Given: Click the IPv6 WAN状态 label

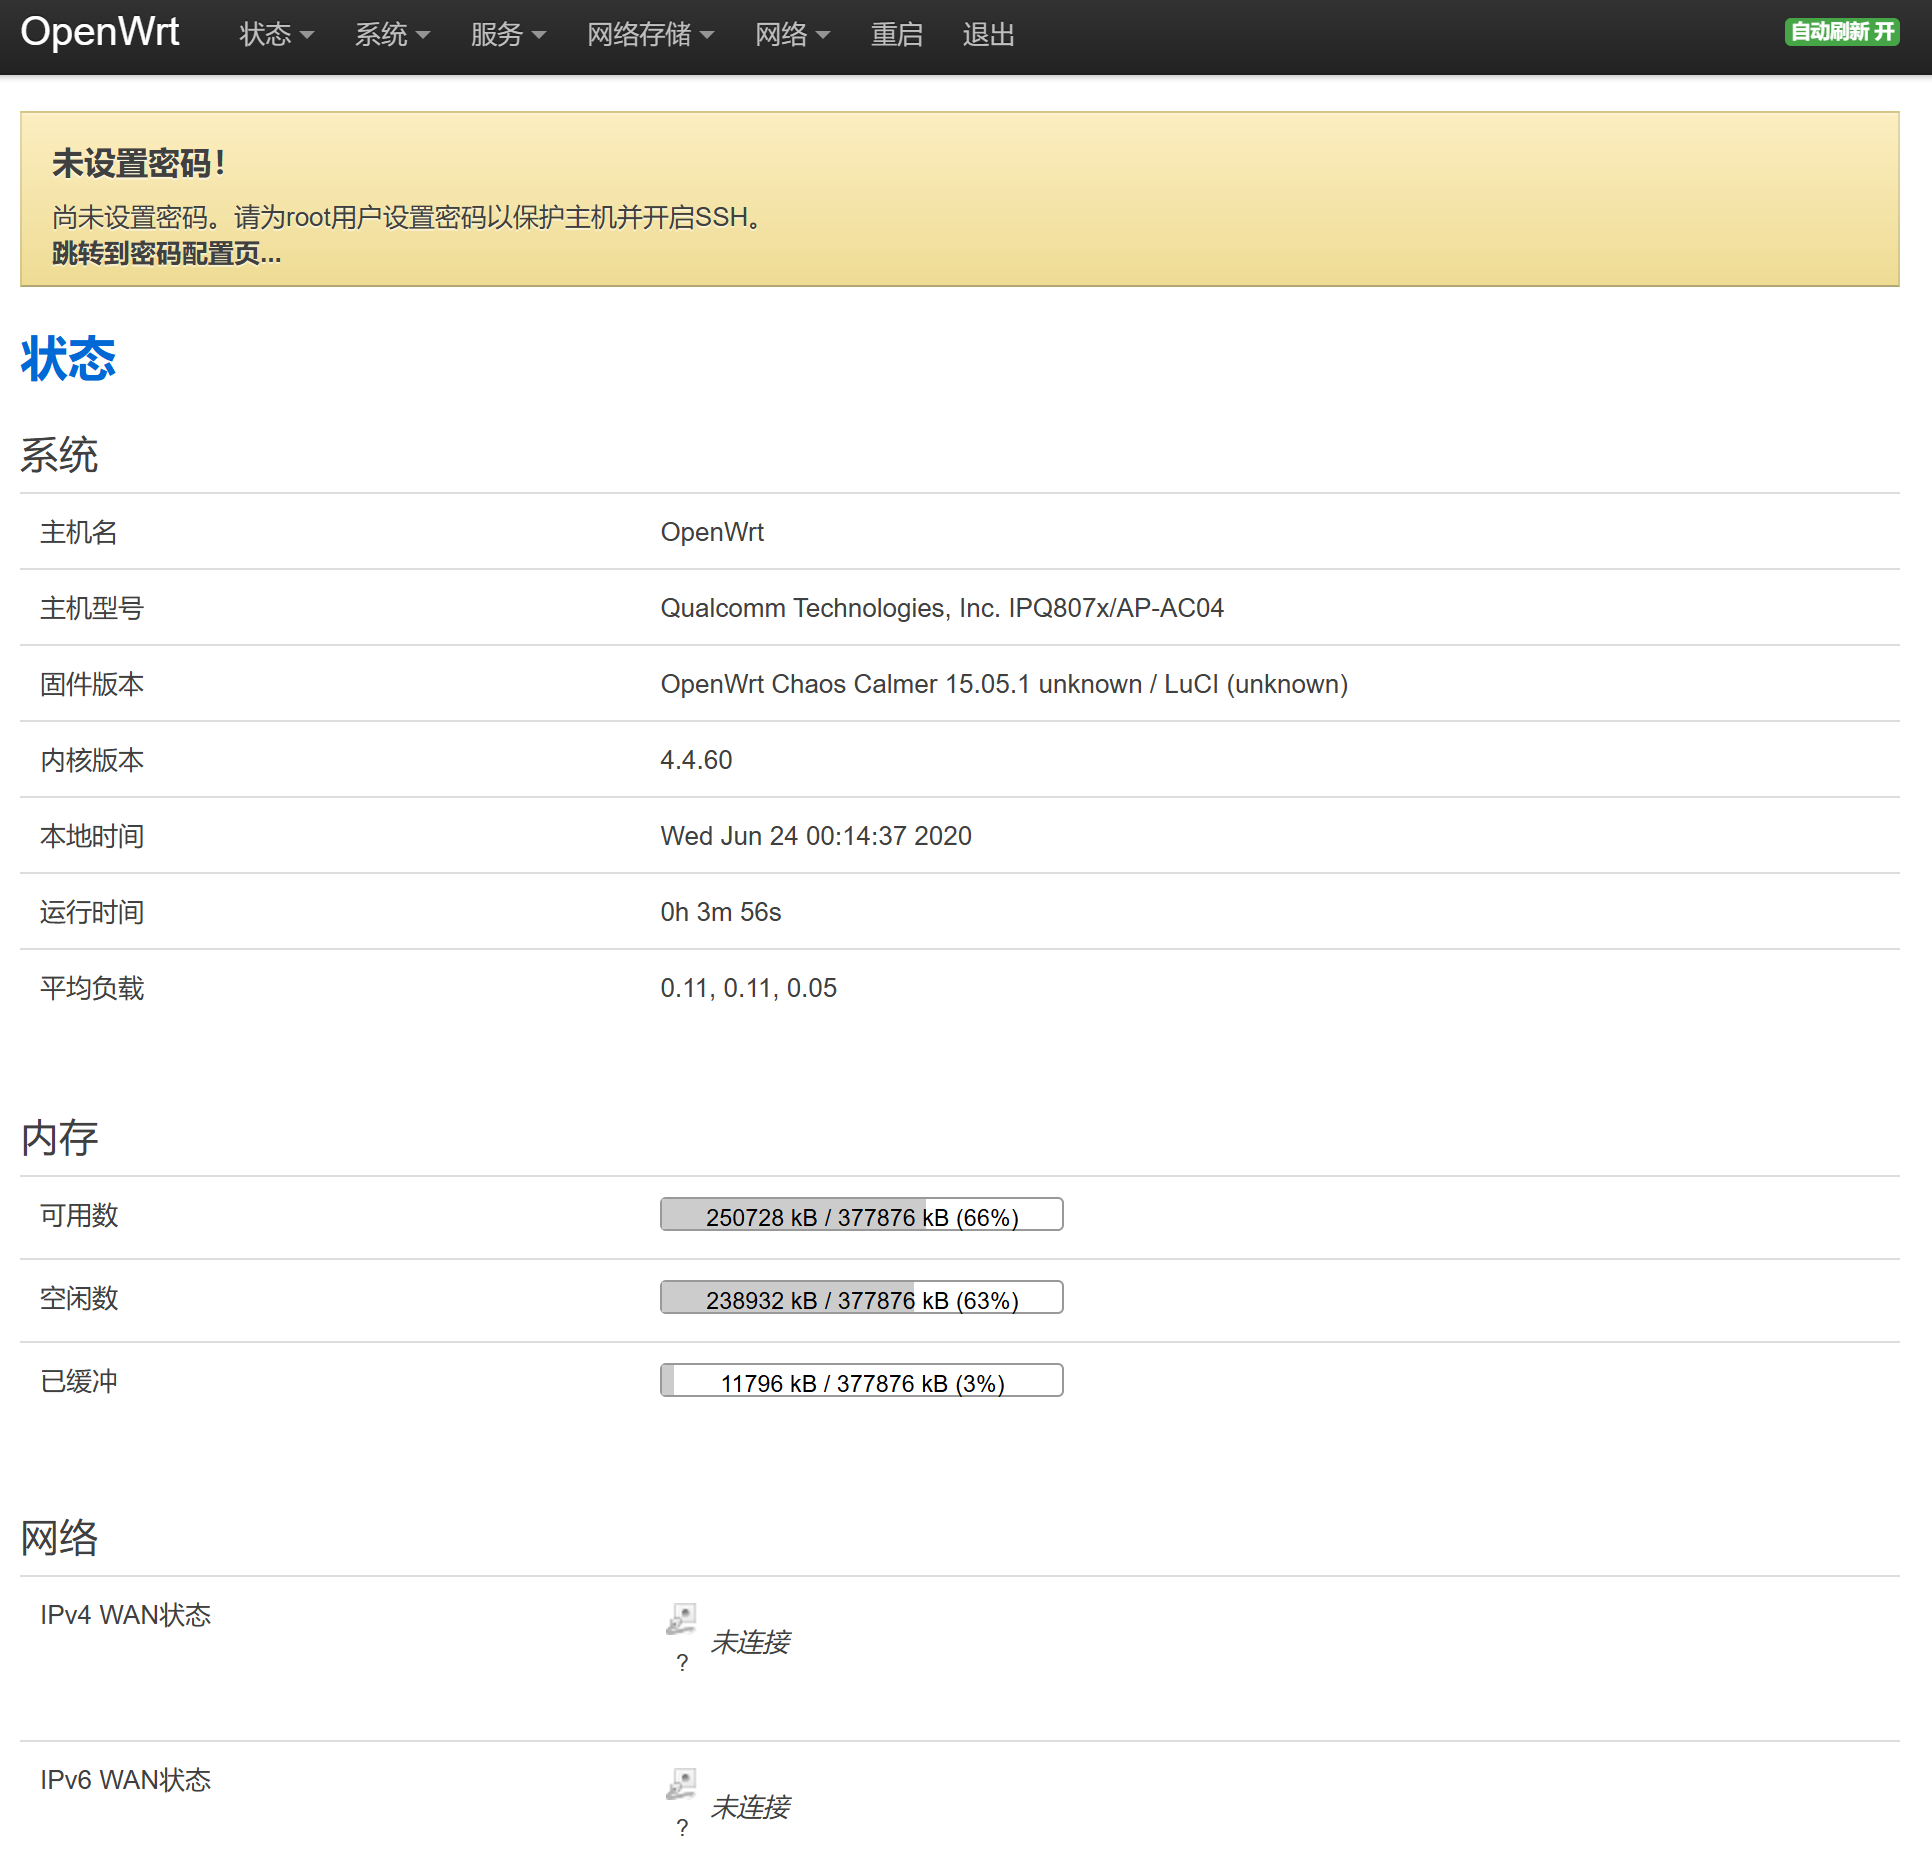Looking at the screenshot, I should 126,1780.
